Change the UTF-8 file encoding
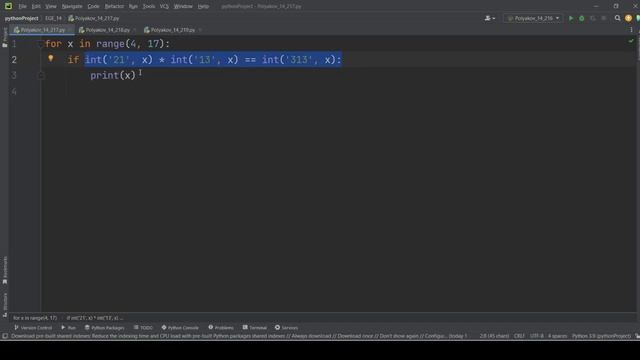 537,336
